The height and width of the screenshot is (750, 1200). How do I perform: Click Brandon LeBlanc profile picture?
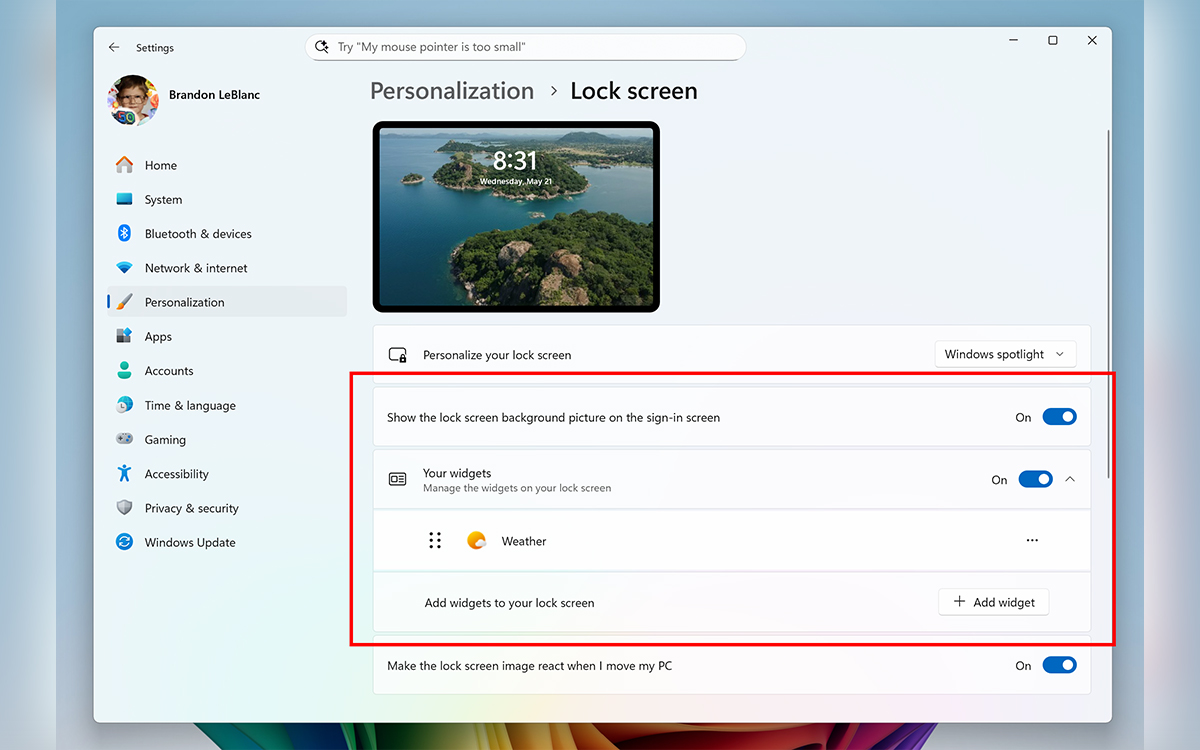[x=133, y=100]
